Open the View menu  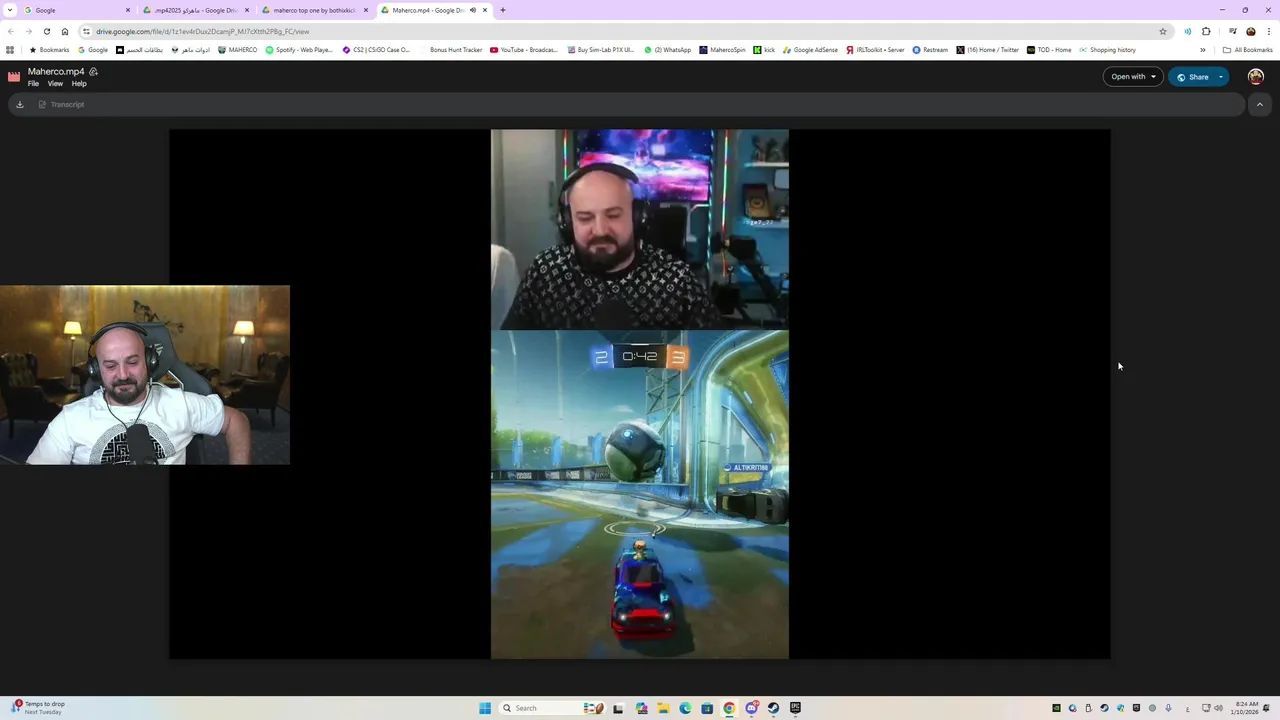coord(55,84)
